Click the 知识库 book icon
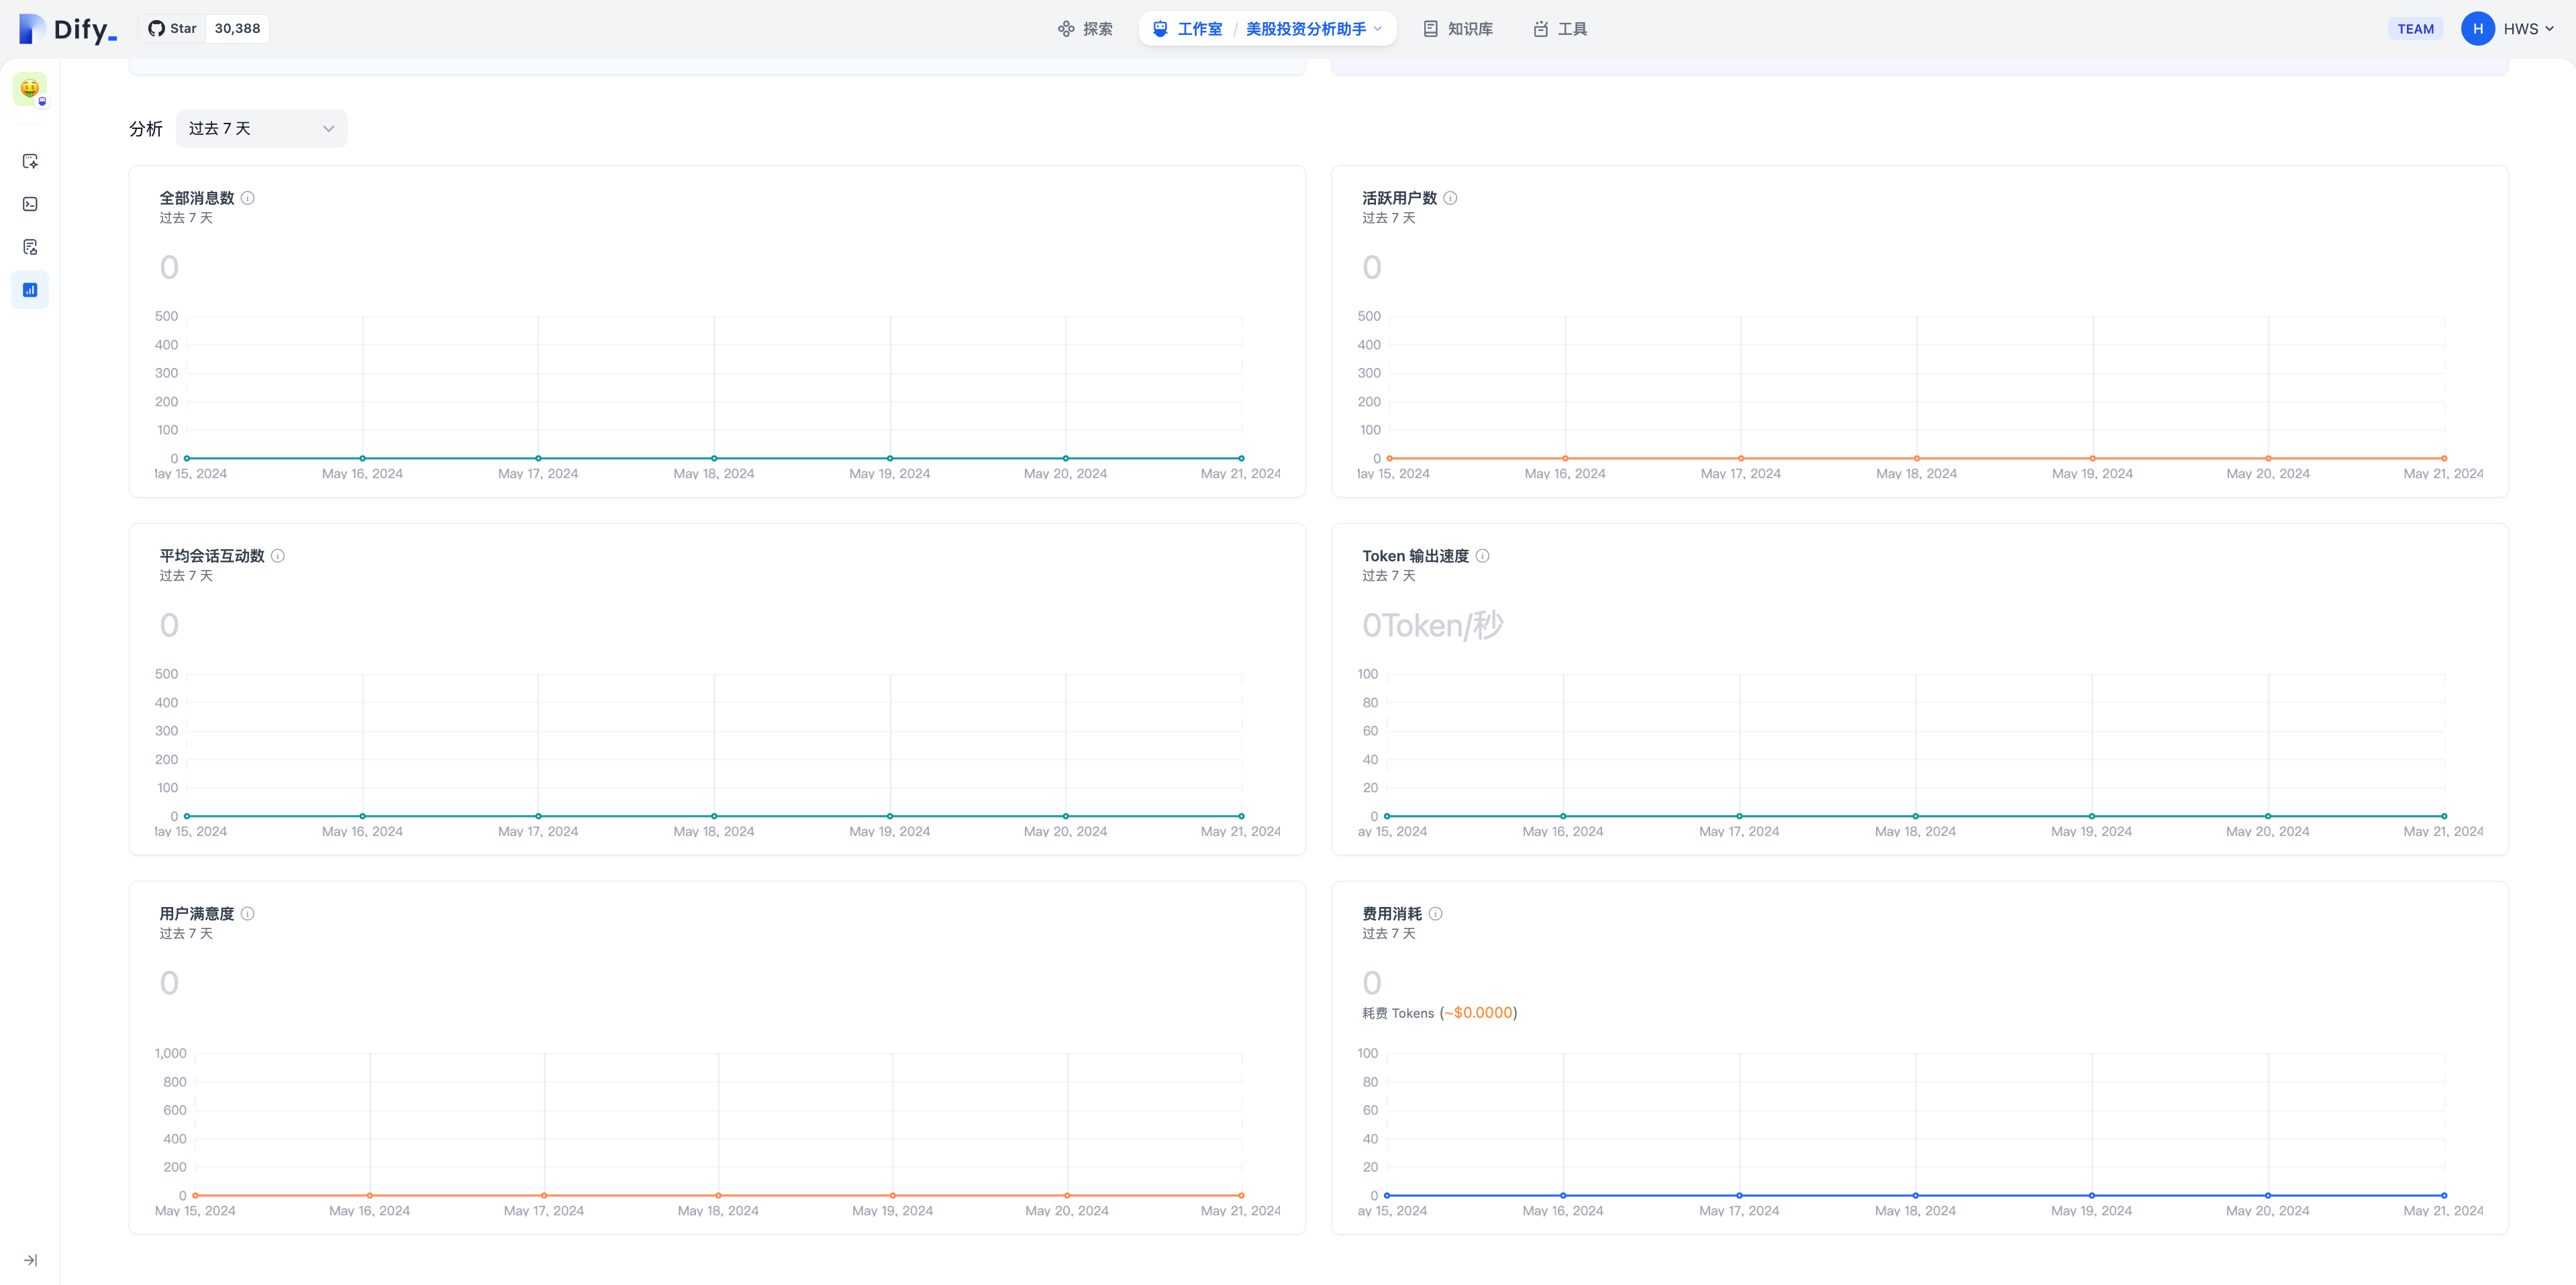Image resolution: width=2576 pixels, height=1285 pixels. pos(1431,29)
